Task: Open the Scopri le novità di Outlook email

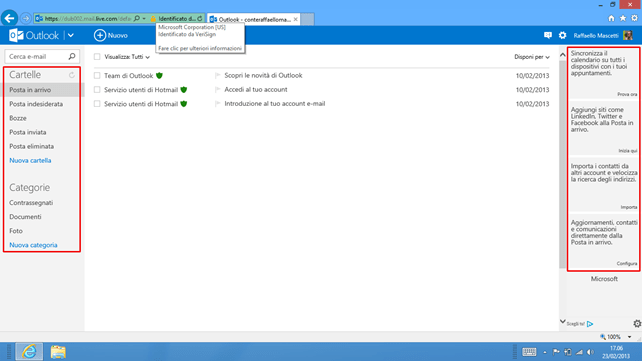Action: pyautogui.click(x=263, y=76)
